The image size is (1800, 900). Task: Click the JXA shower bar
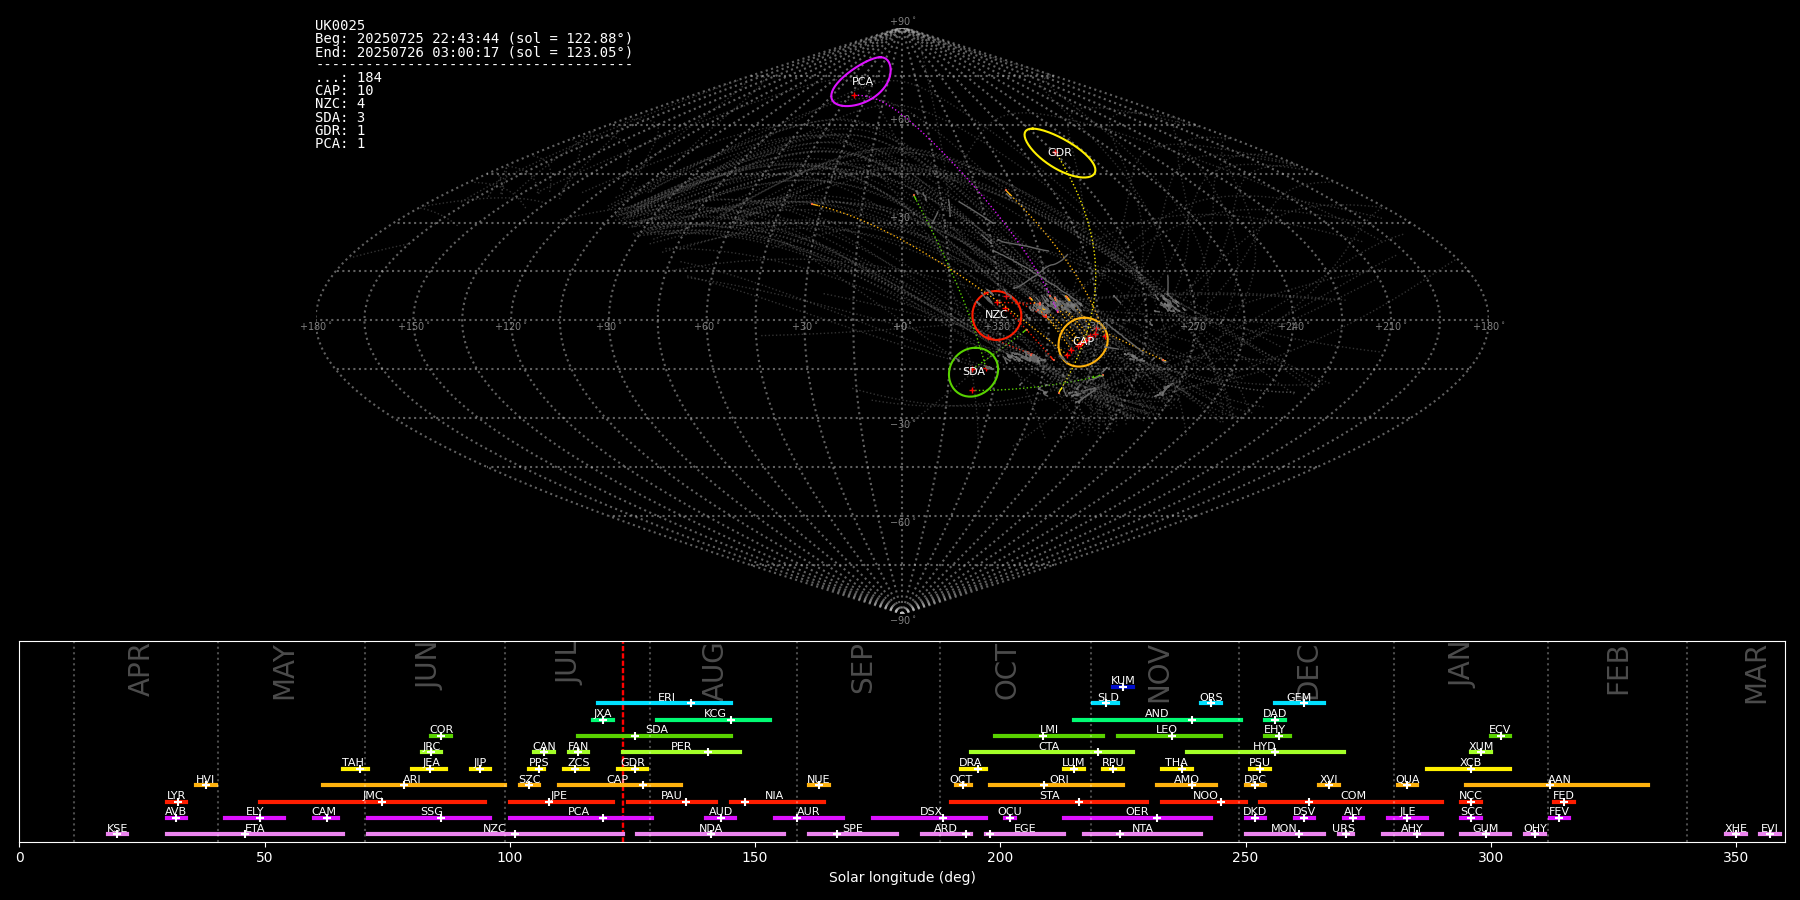[x=603, y=720]
